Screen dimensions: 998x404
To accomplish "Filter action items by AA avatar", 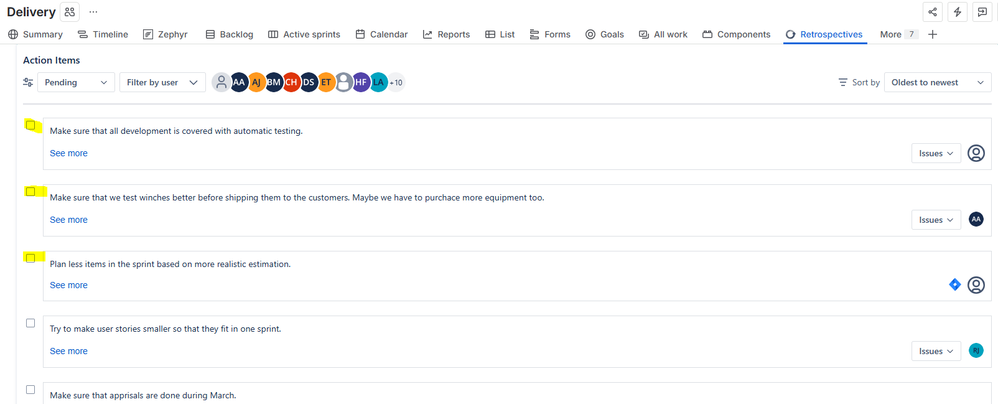I will [239, 82].
